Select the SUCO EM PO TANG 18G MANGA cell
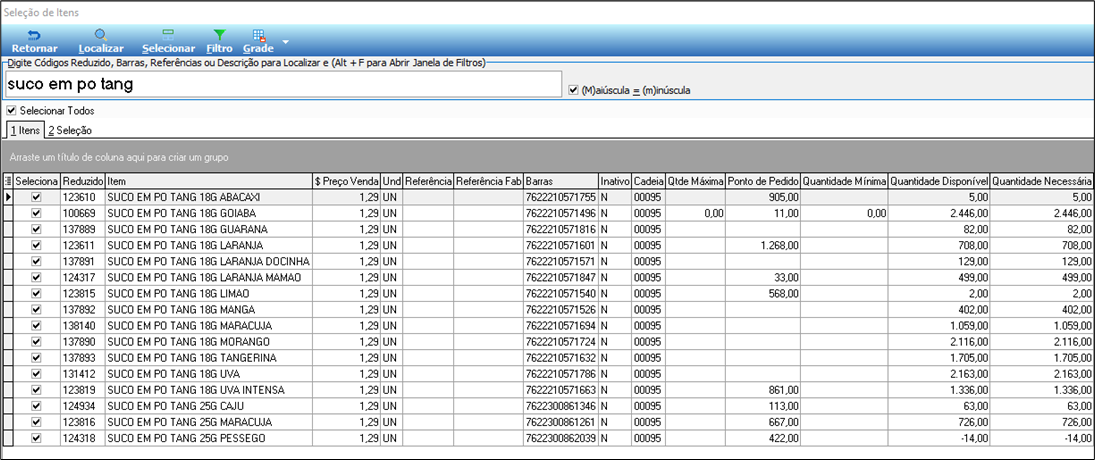1095x460 pixels. 209,309
